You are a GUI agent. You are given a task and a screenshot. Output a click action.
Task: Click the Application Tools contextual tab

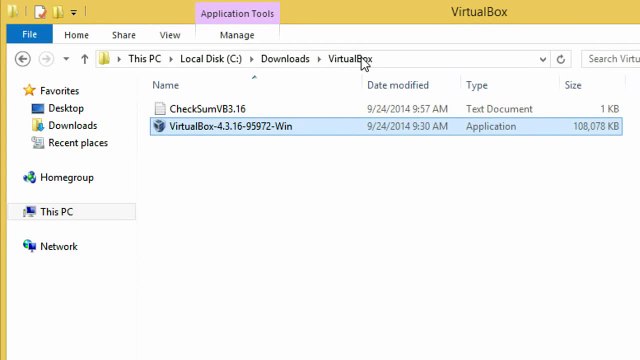click(237, 13)
